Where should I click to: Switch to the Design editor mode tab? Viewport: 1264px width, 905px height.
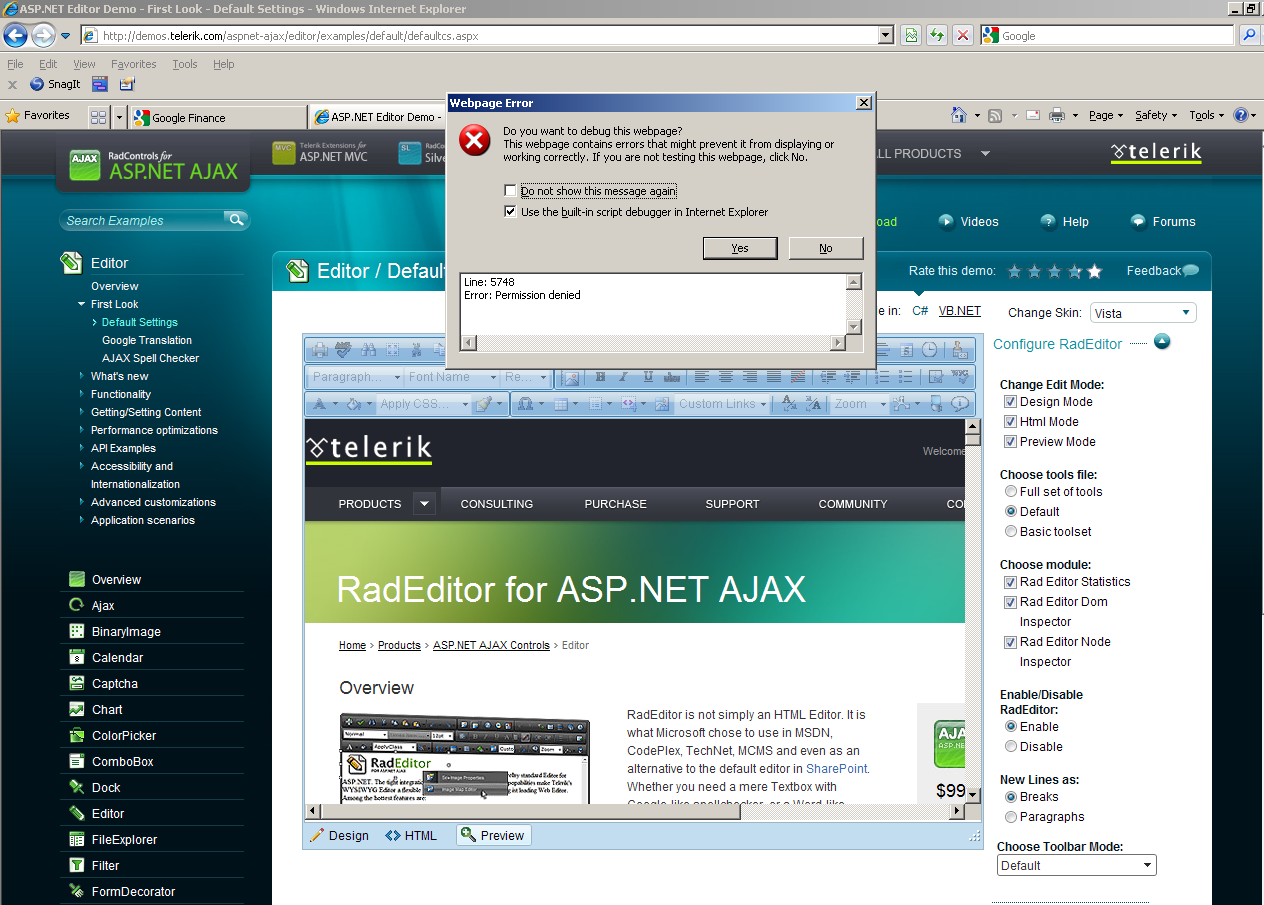tap(340, 835)
